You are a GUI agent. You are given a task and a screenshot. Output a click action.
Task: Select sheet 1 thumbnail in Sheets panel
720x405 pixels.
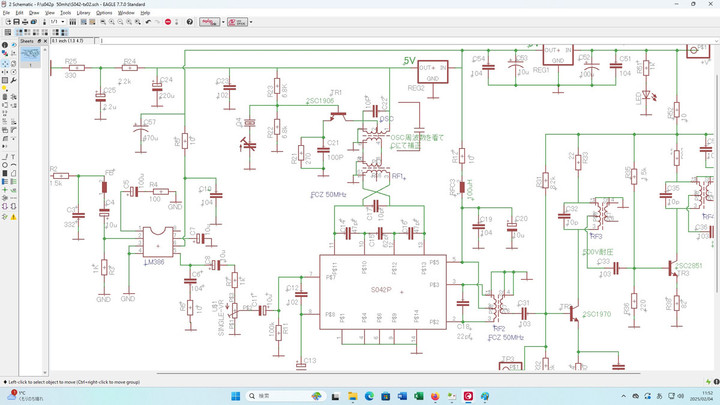[32, 52]
